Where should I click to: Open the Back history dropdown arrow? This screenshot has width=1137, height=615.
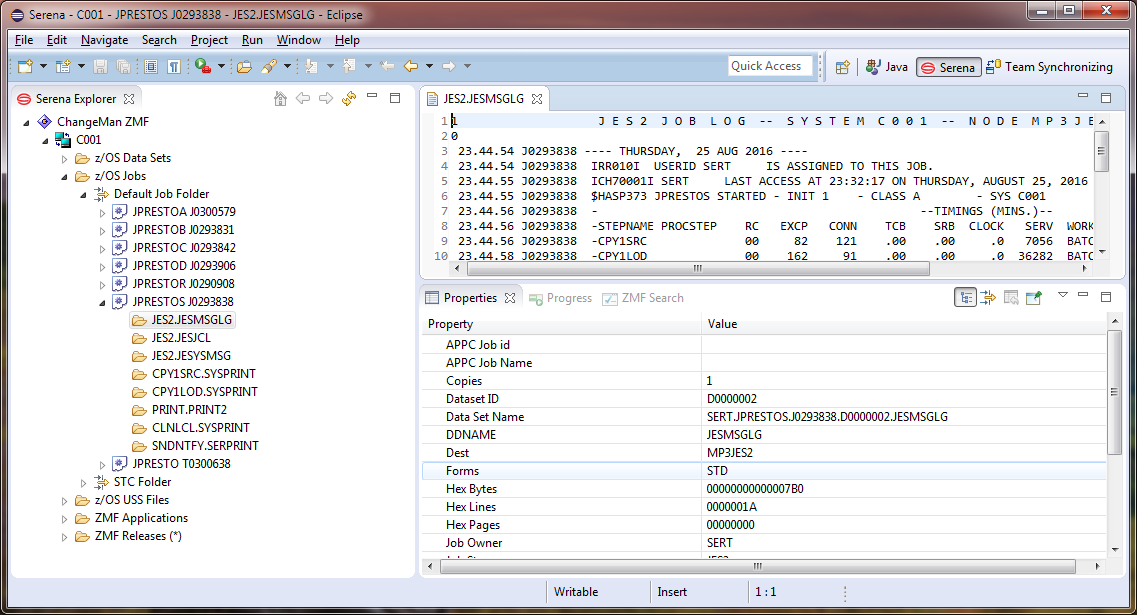click(x=429, y=67)
